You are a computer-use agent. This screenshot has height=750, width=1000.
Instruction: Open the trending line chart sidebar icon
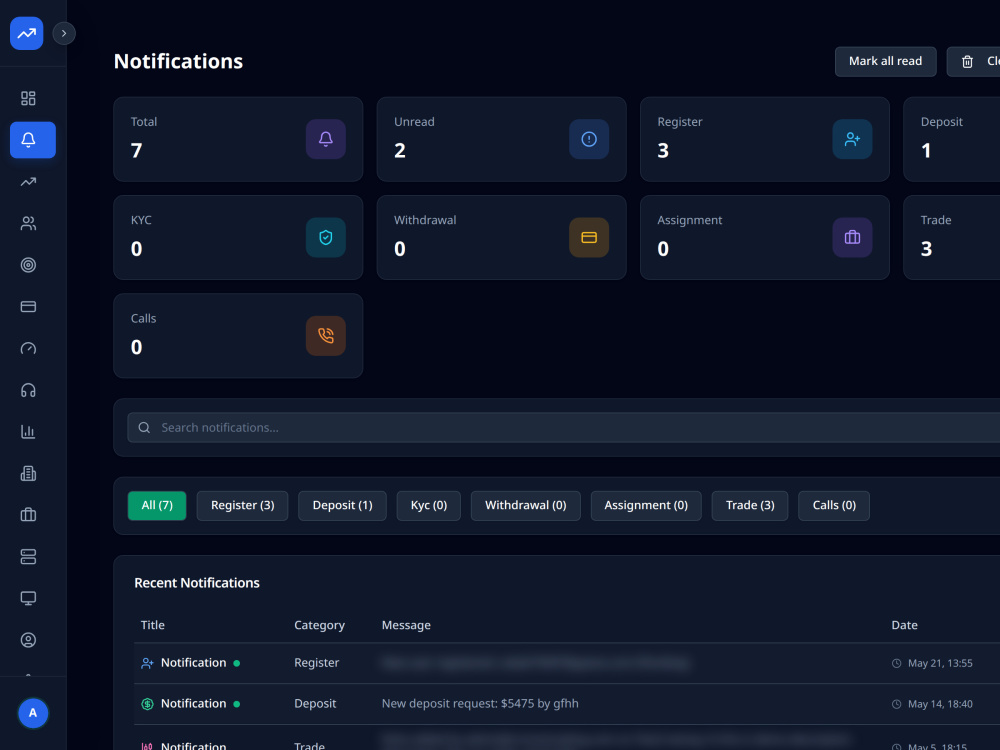click(28, 182)
